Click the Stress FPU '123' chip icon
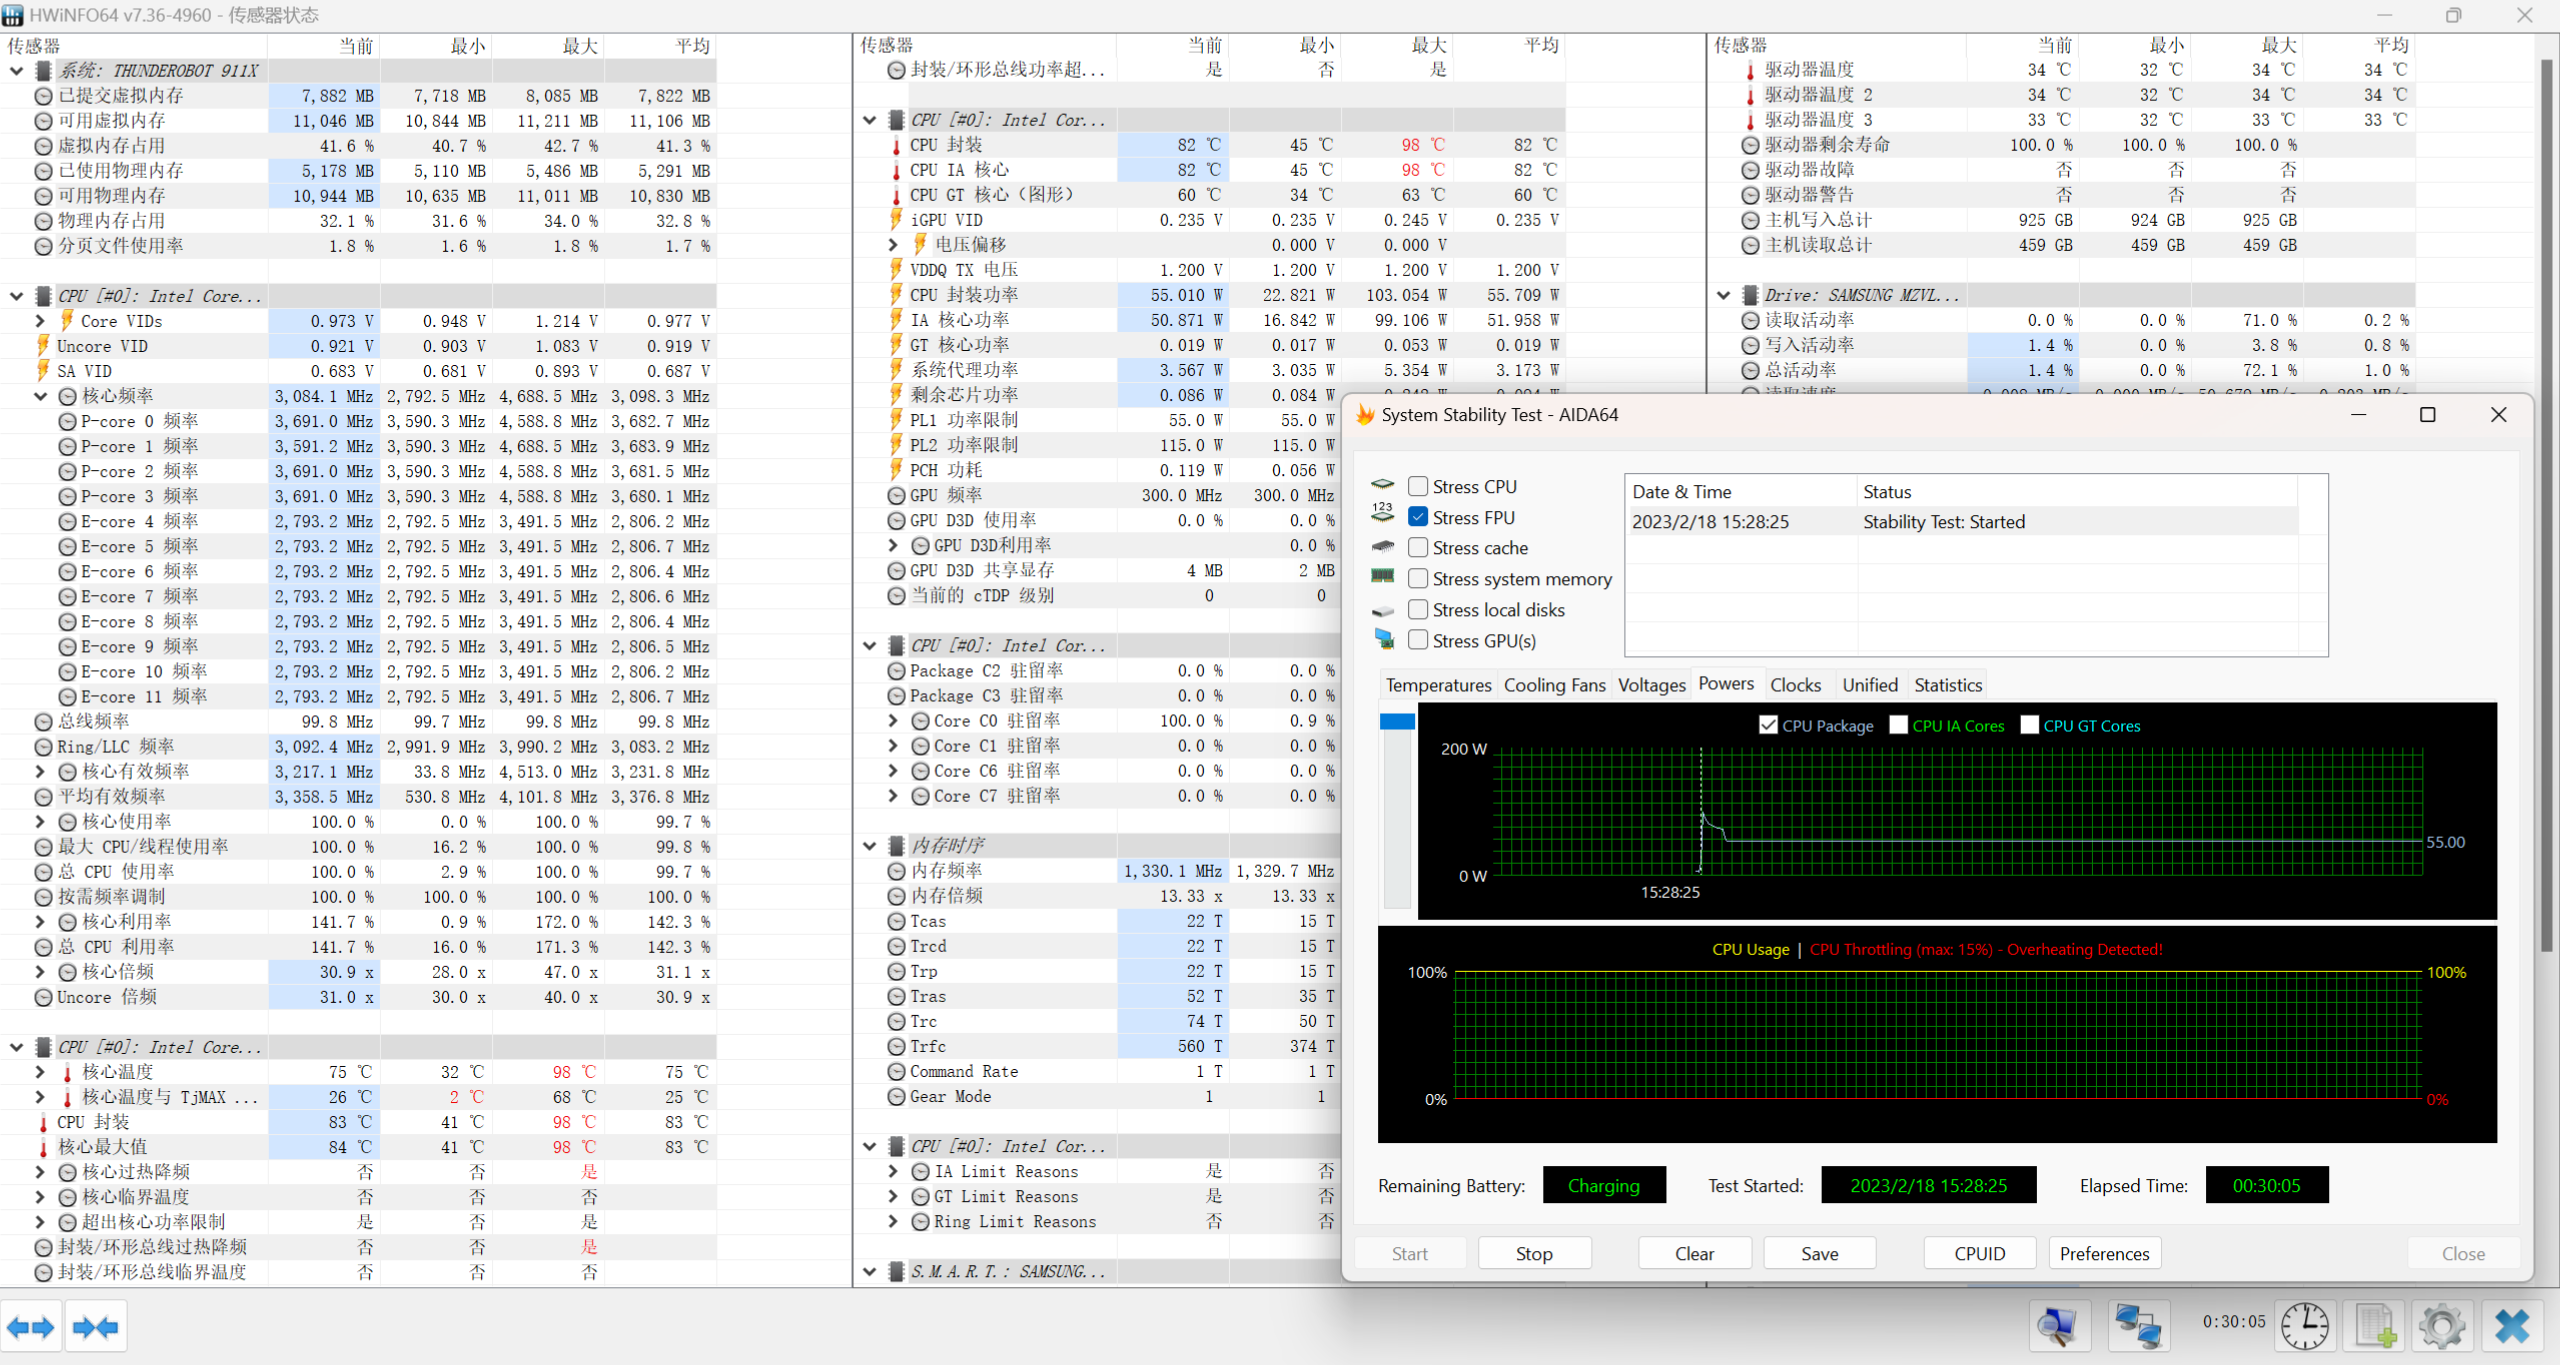Viewport: 2560px width, 1365px height. pyautogui.click(x=1383, y=511)
